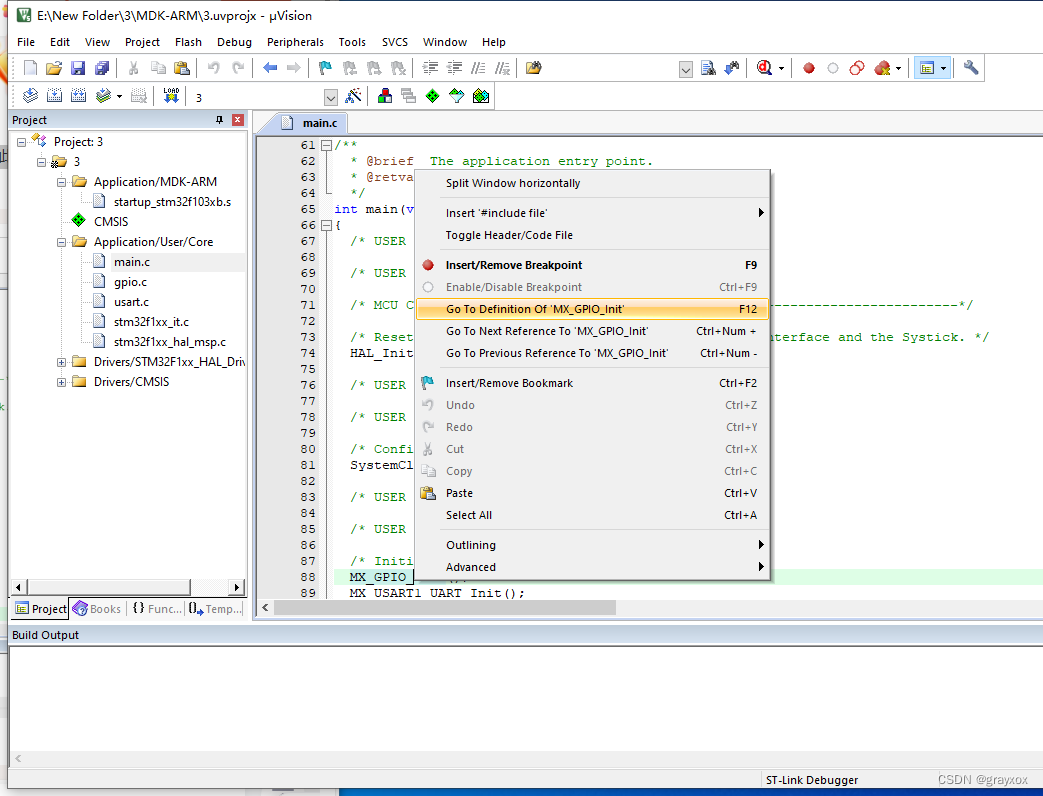Select 'Insert/Remove Breakpoint' in context menu

tap(592, 265)
